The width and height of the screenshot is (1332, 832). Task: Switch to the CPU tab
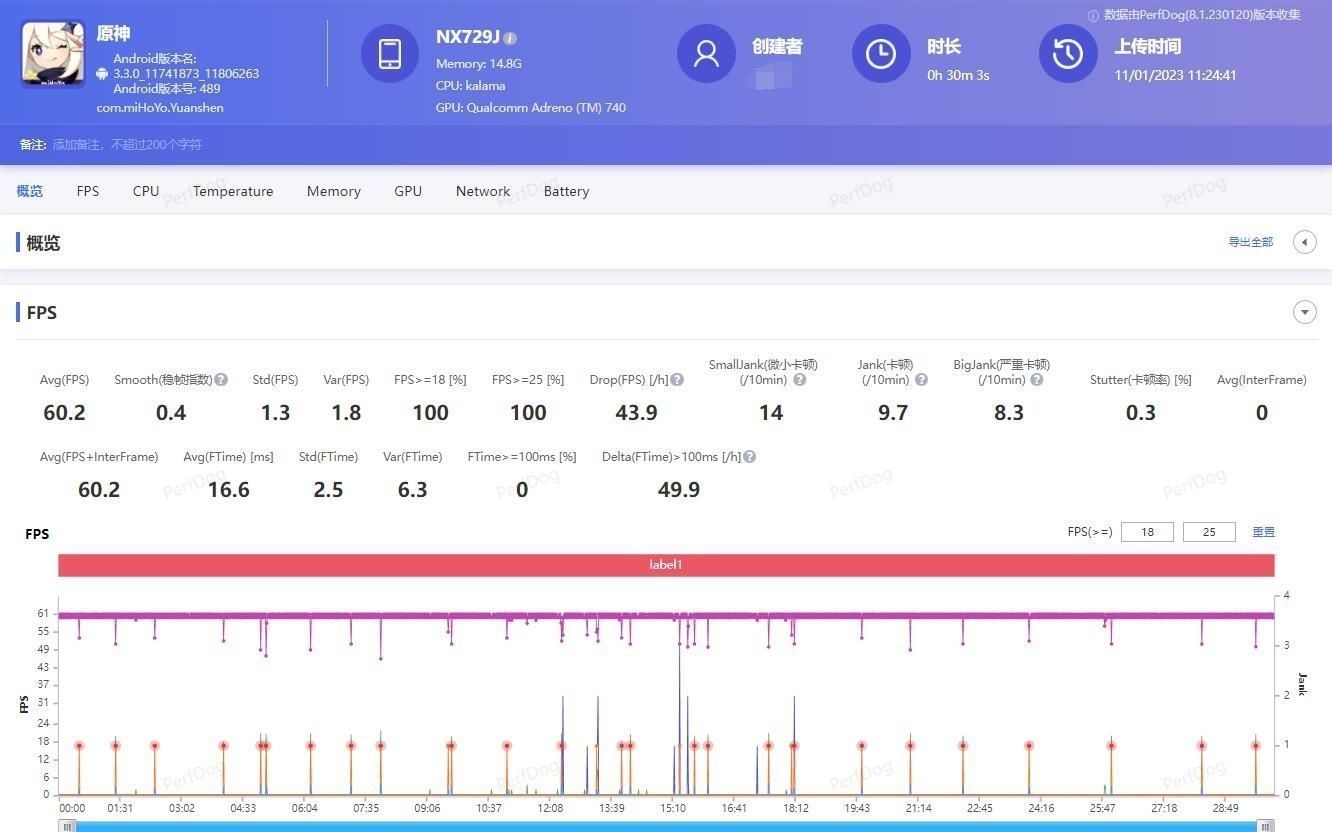pos(146,191)
